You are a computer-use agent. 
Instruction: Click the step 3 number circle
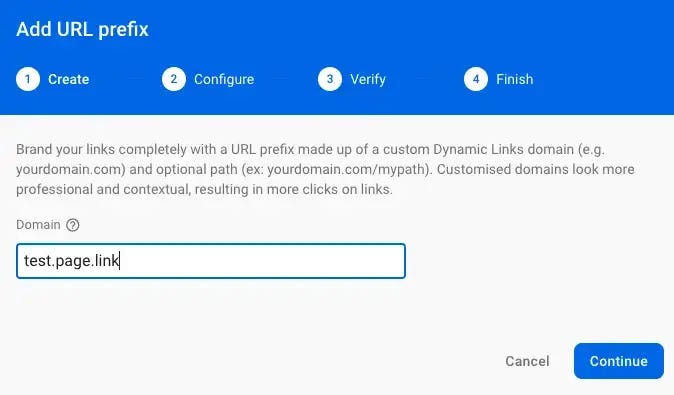coord(330,79)
